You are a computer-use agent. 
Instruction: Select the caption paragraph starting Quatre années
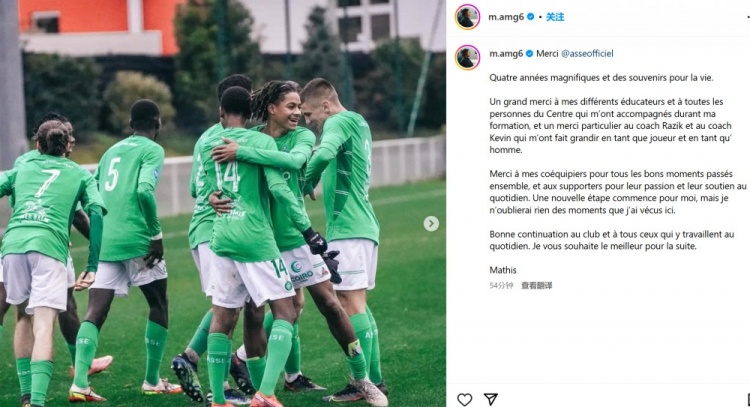(x=601, y=77)
